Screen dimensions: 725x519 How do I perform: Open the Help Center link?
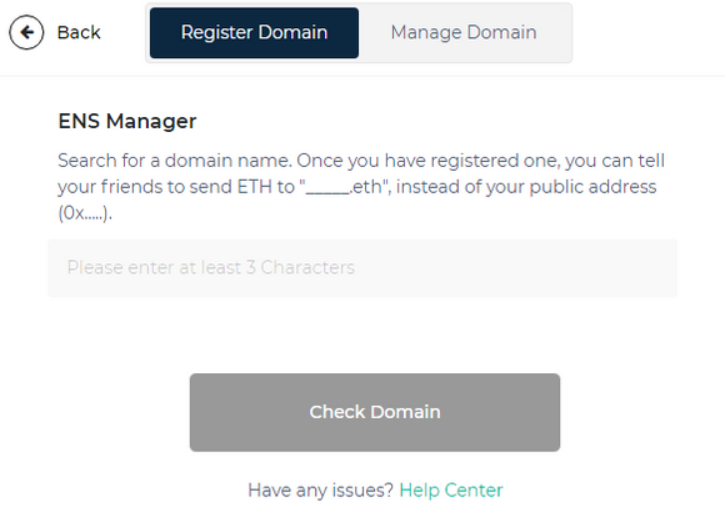[x=451, y=490]
